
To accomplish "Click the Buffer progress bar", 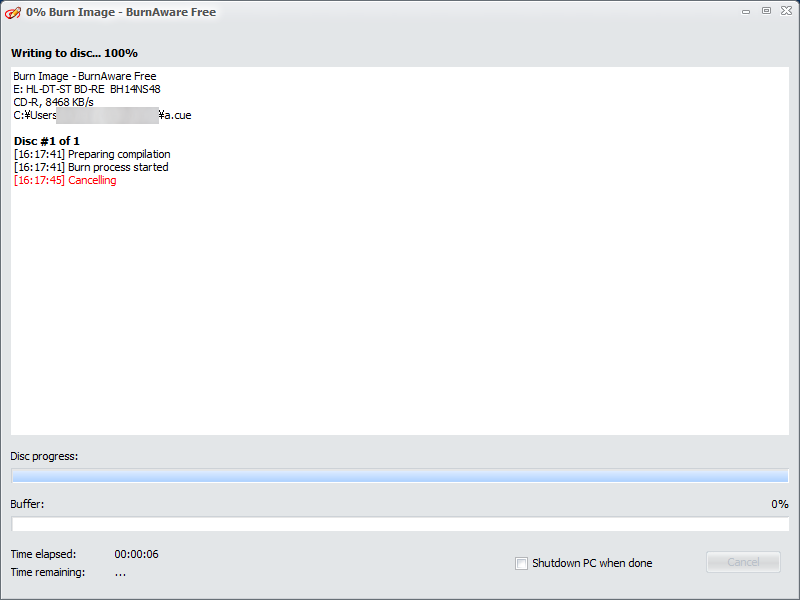I will 400,524.
